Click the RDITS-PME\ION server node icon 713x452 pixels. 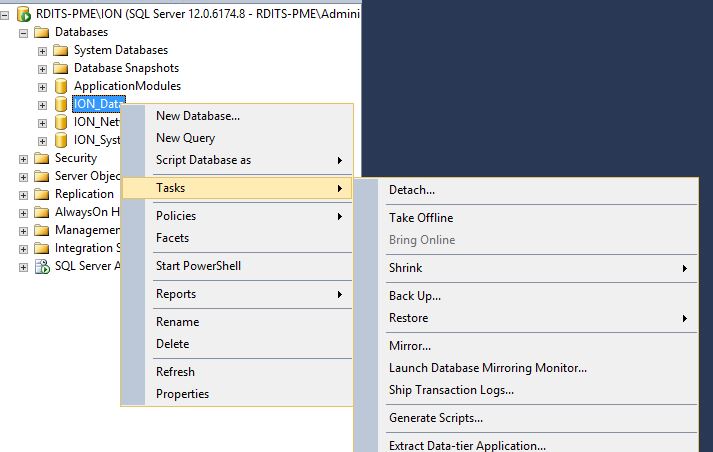23,14
